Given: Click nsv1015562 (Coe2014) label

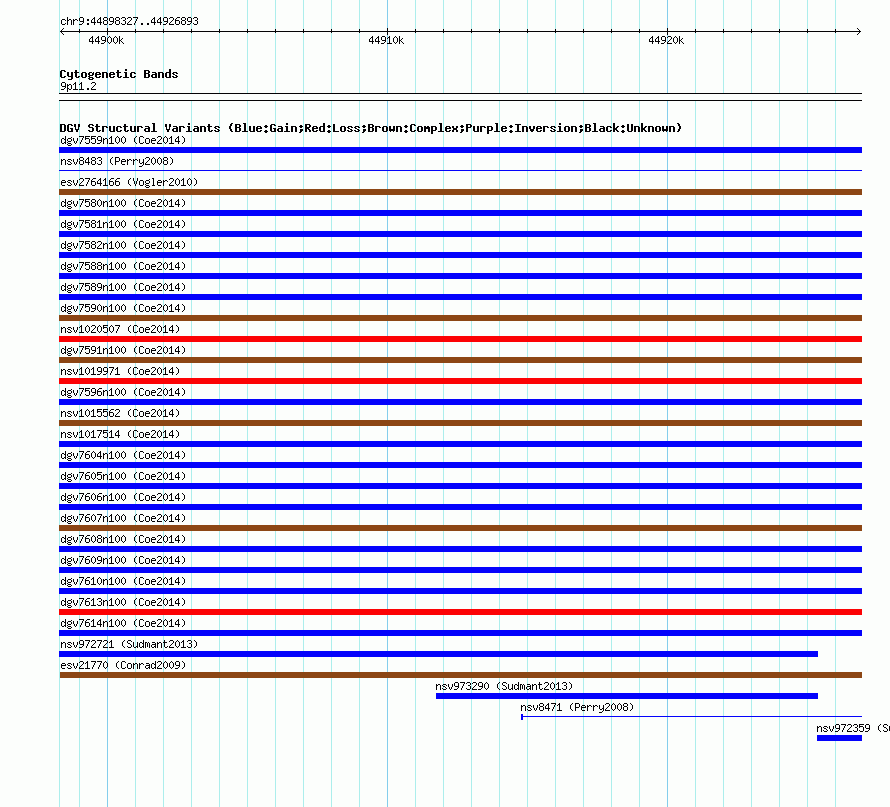Looking at the screenshot, I should coord(120,413).
